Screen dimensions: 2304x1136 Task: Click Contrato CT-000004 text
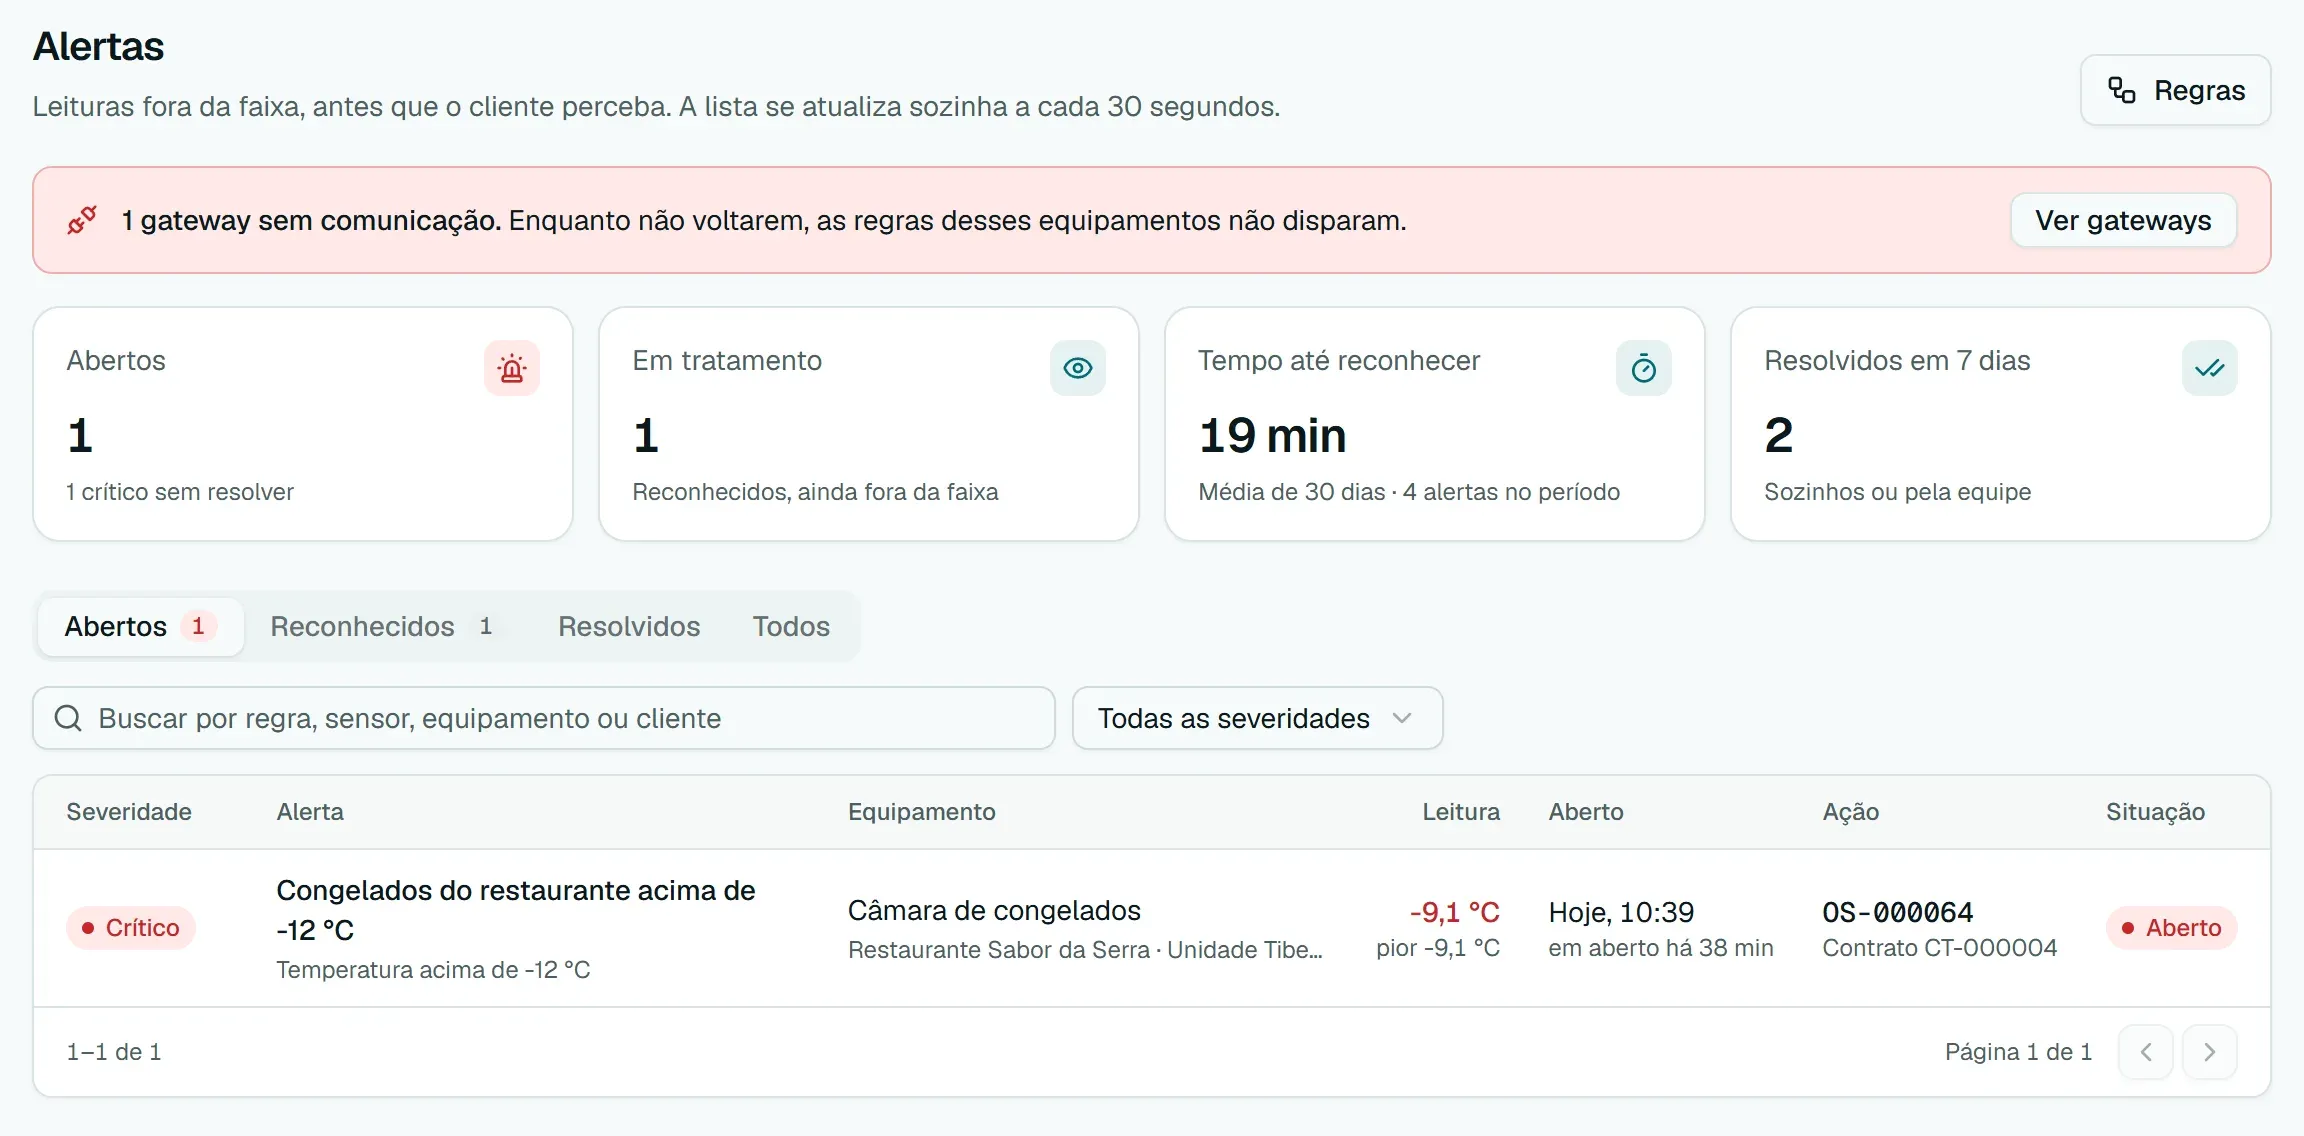pos(1940,948)
